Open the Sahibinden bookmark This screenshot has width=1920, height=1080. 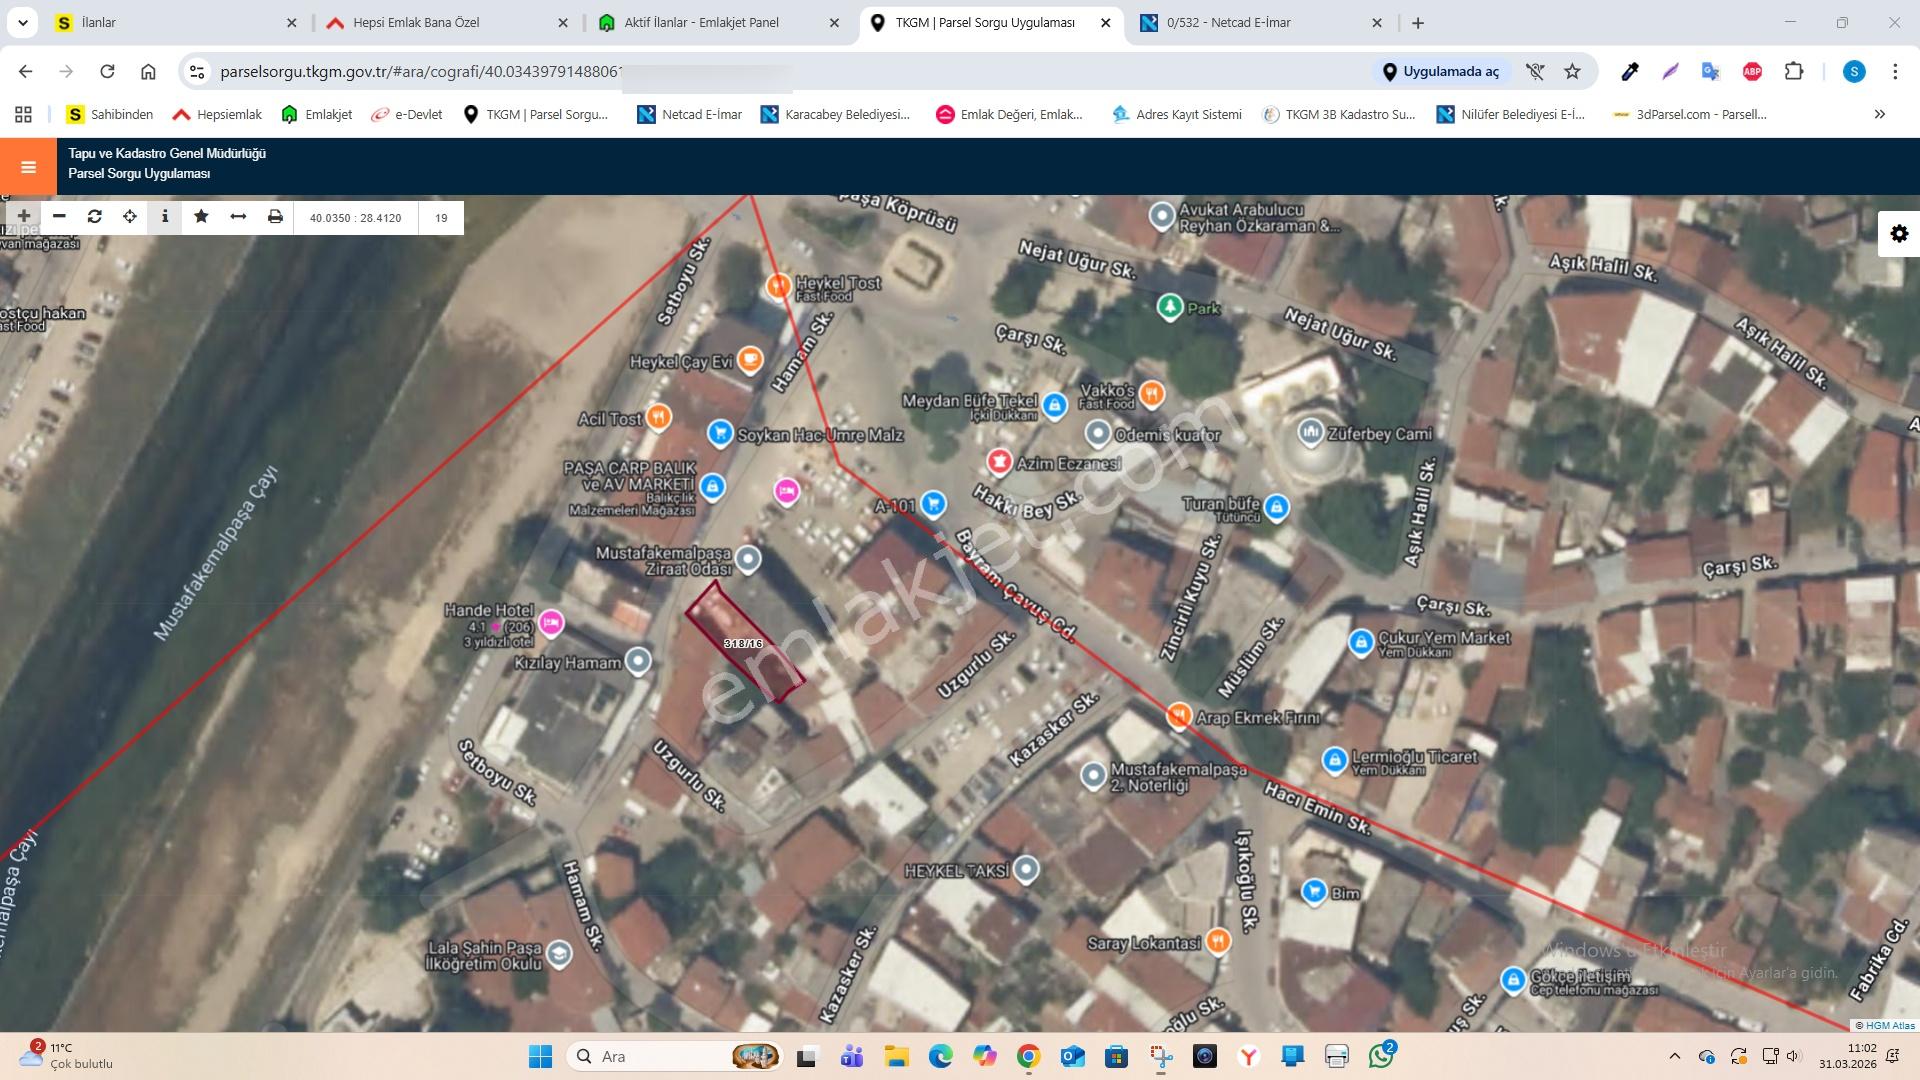pos(110,114)
